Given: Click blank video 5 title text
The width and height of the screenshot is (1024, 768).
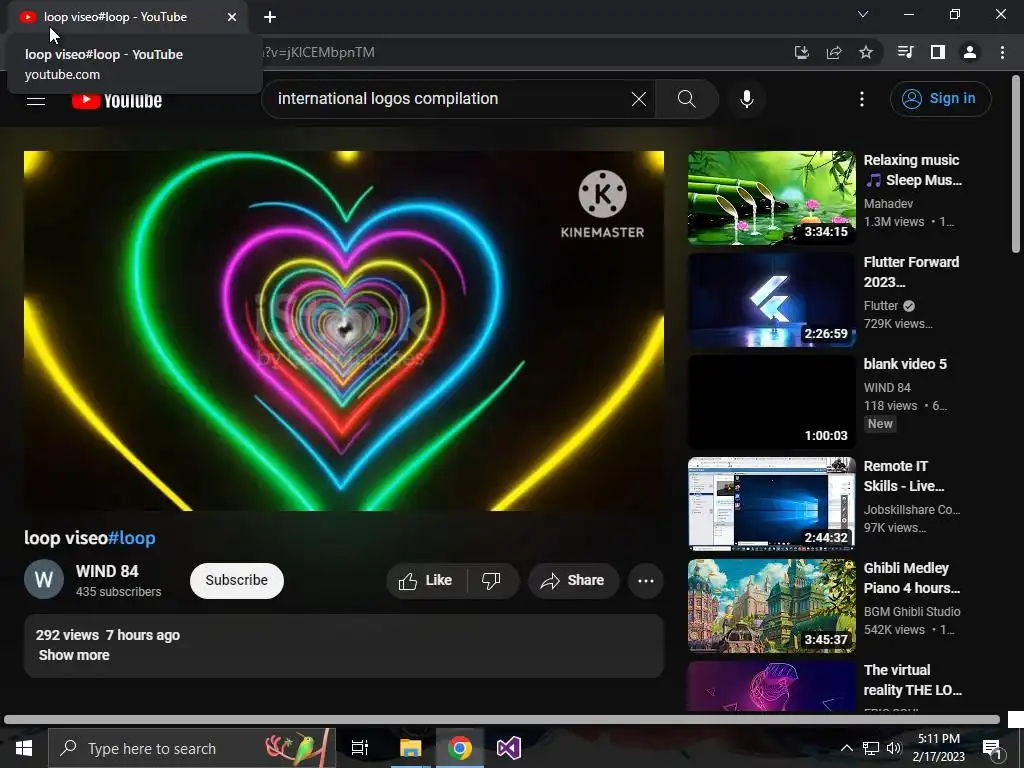Looking at the screenshot, I should [904, 364].
